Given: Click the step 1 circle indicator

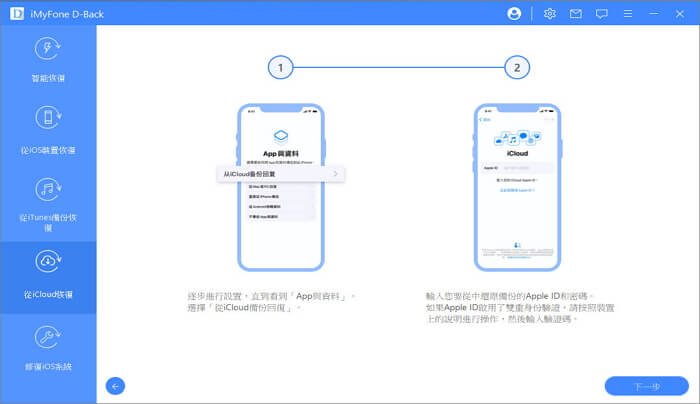Looking at the screenshot, I should tap(282, 68).
